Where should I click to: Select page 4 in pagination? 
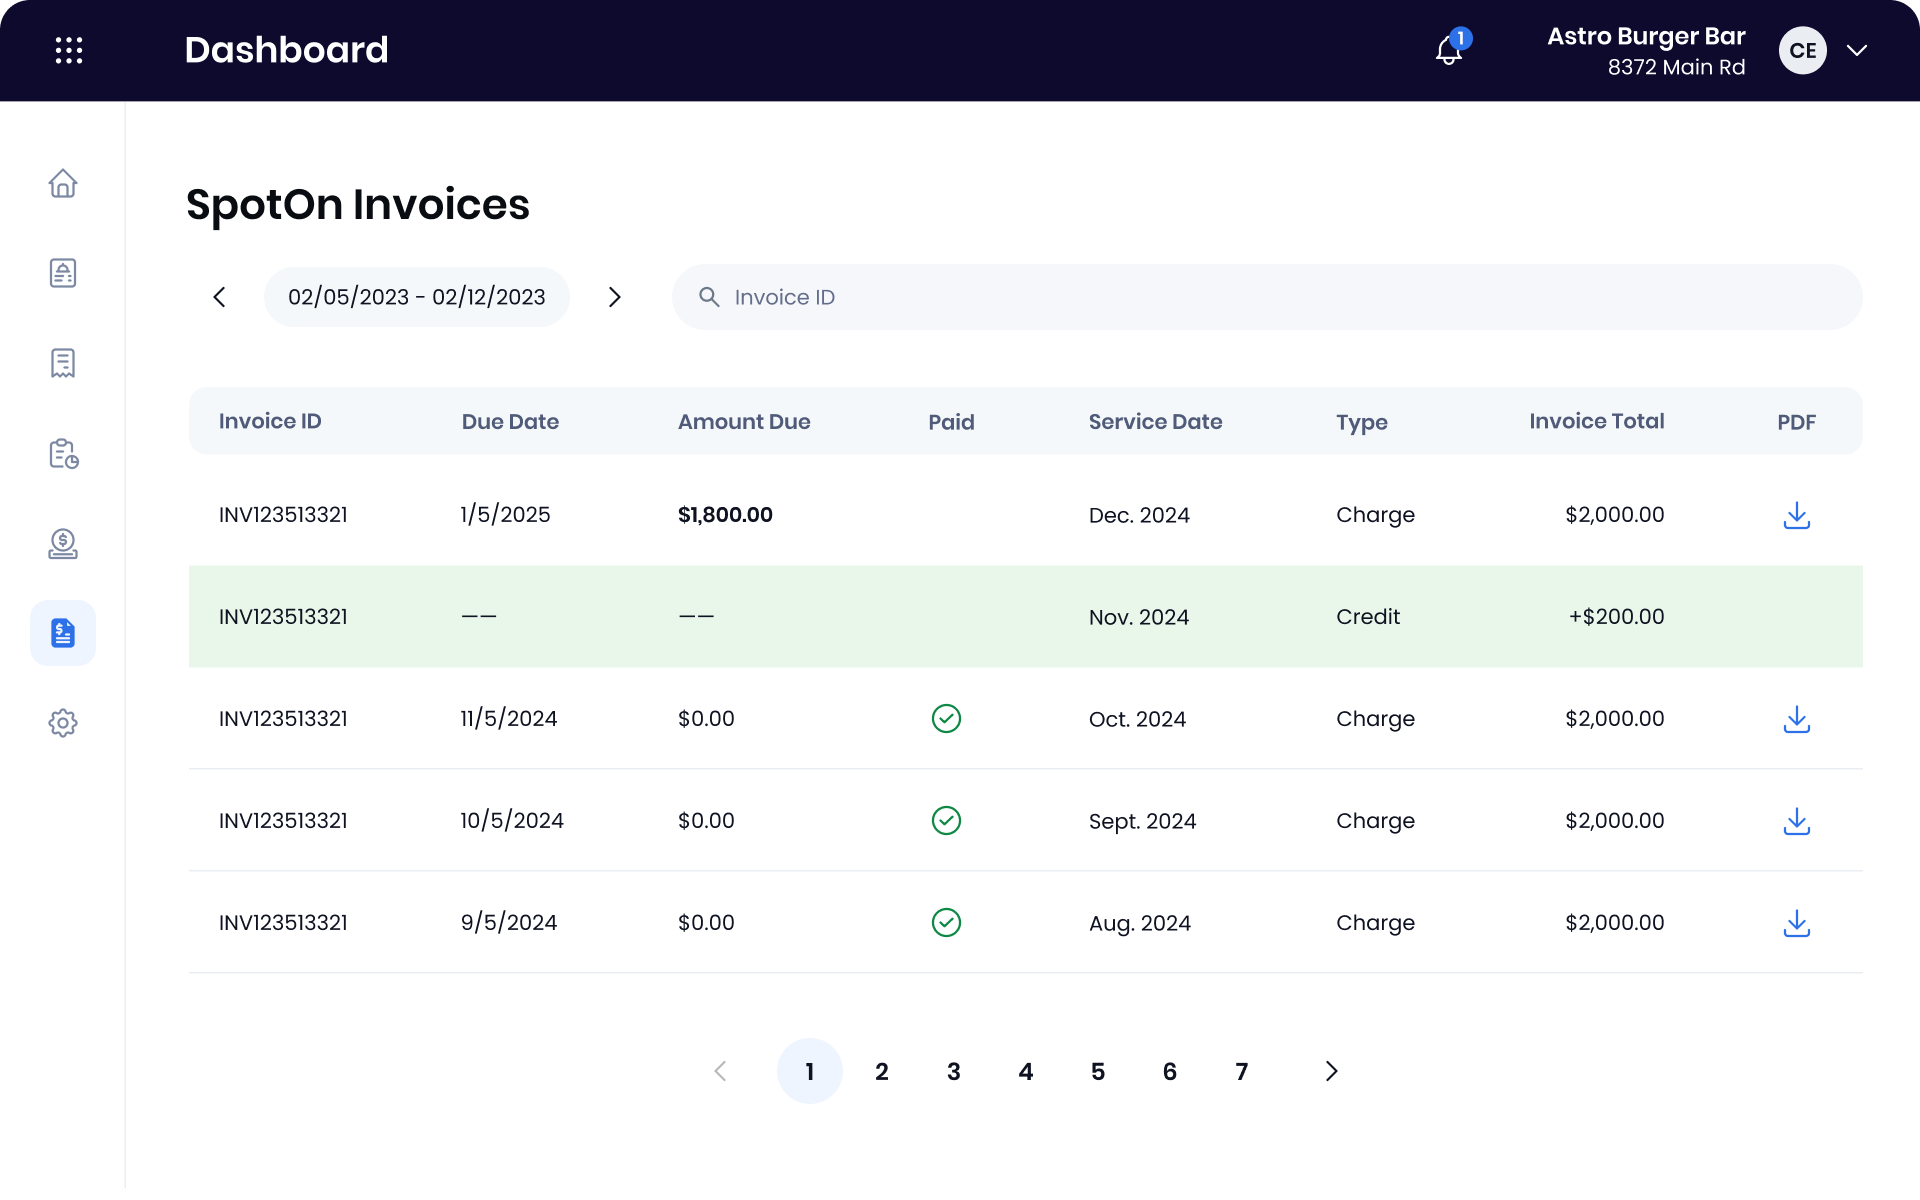[1026, 1071]
